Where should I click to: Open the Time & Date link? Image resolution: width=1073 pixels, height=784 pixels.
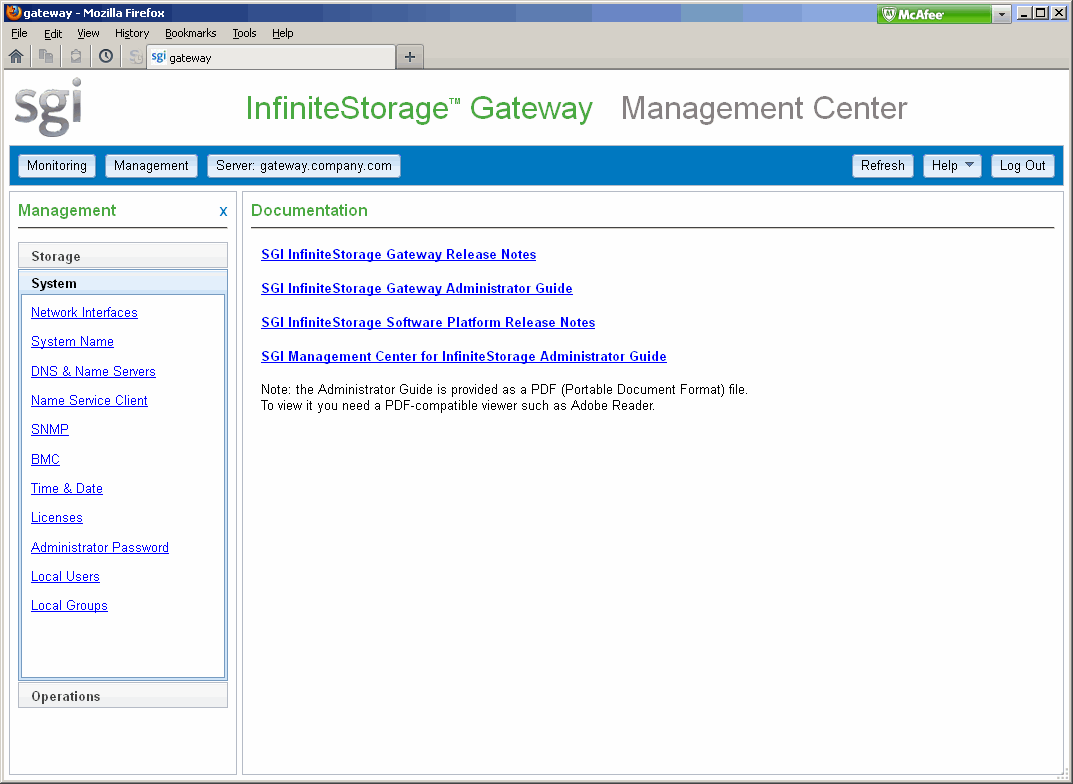click(66, 488)
